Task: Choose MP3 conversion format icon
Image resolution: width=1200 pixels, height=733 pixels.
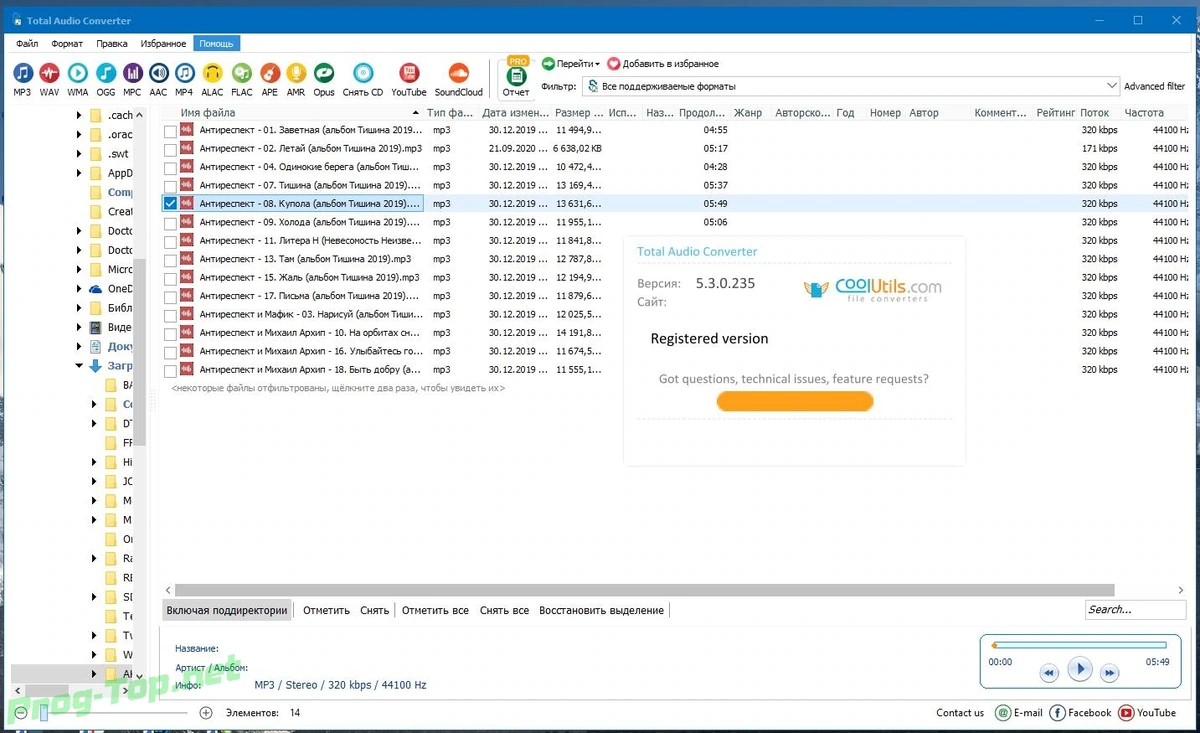Action: [22, 73]
